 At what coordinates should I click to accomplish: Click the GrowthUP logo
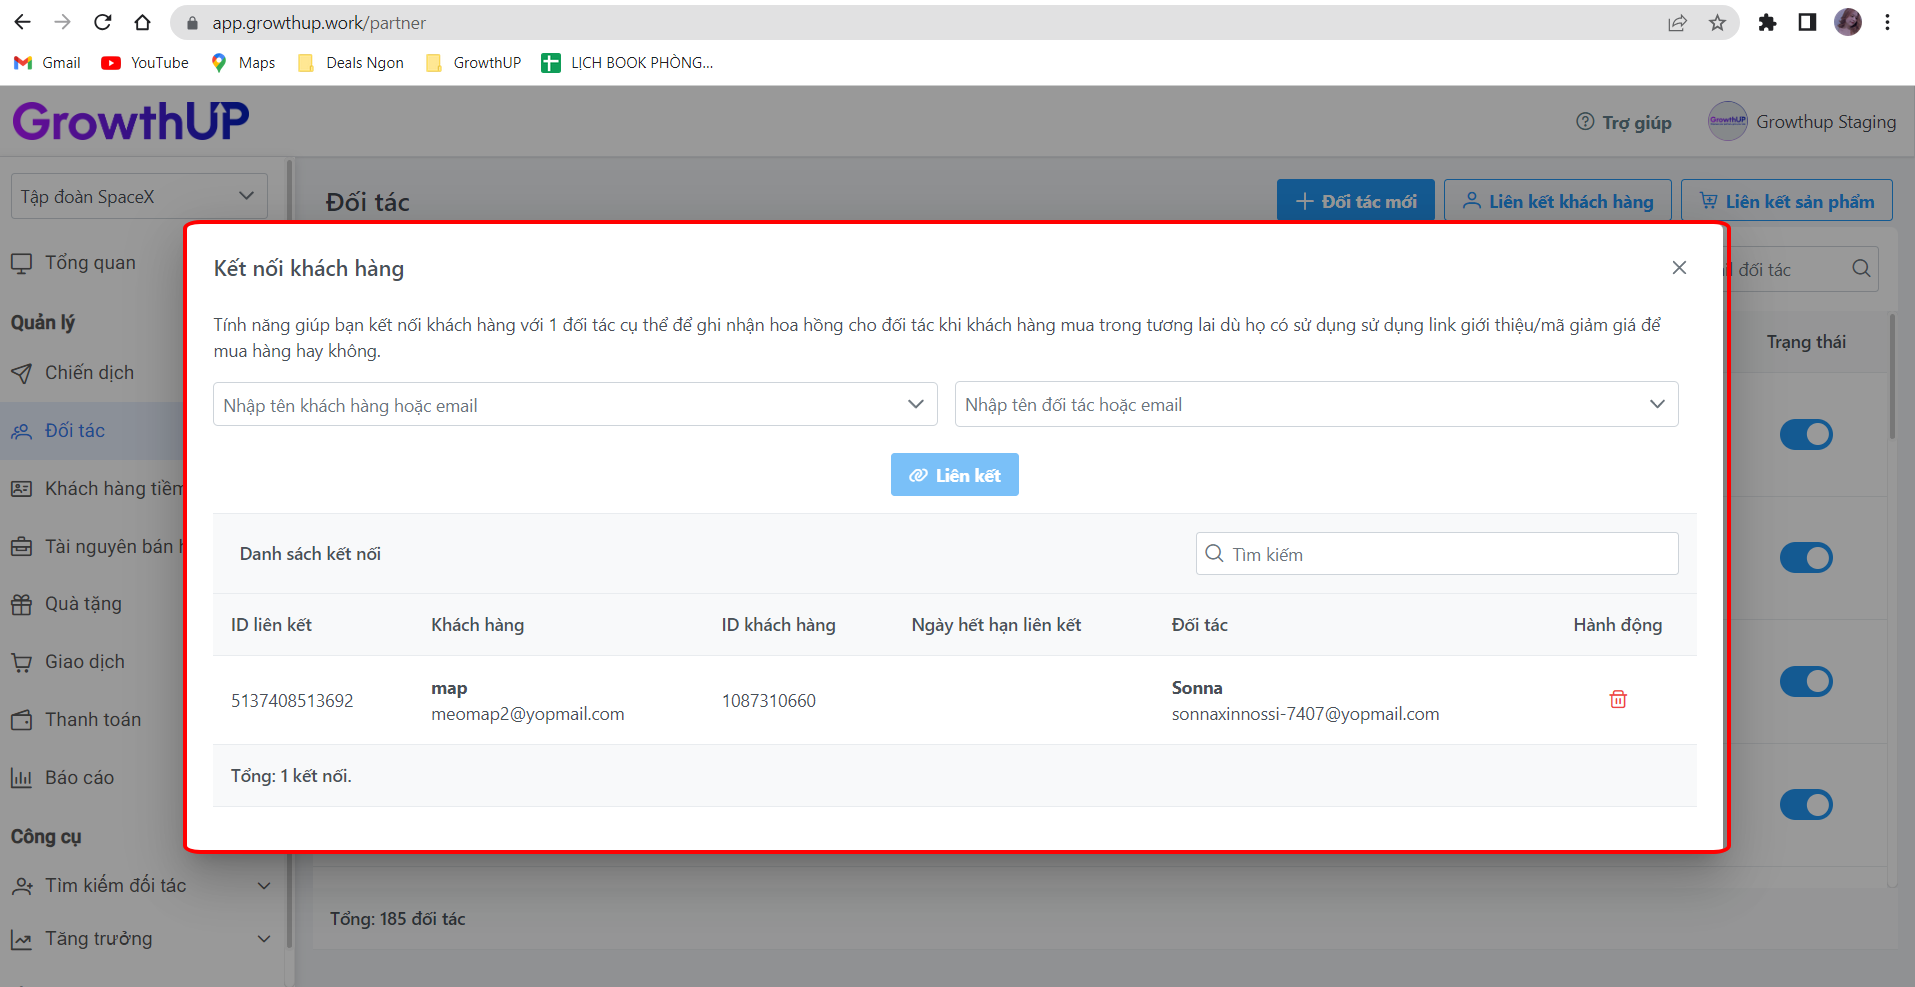[131, 122]
